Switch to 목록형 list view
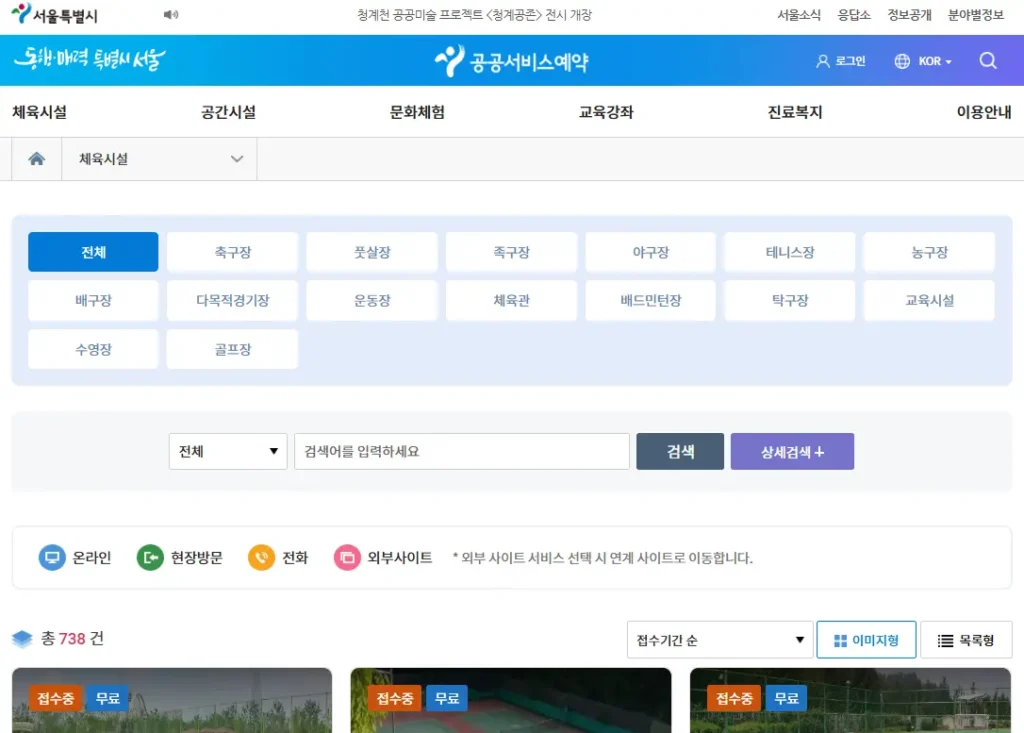The width and height of the screenshot is (1024, 733). 966,640
